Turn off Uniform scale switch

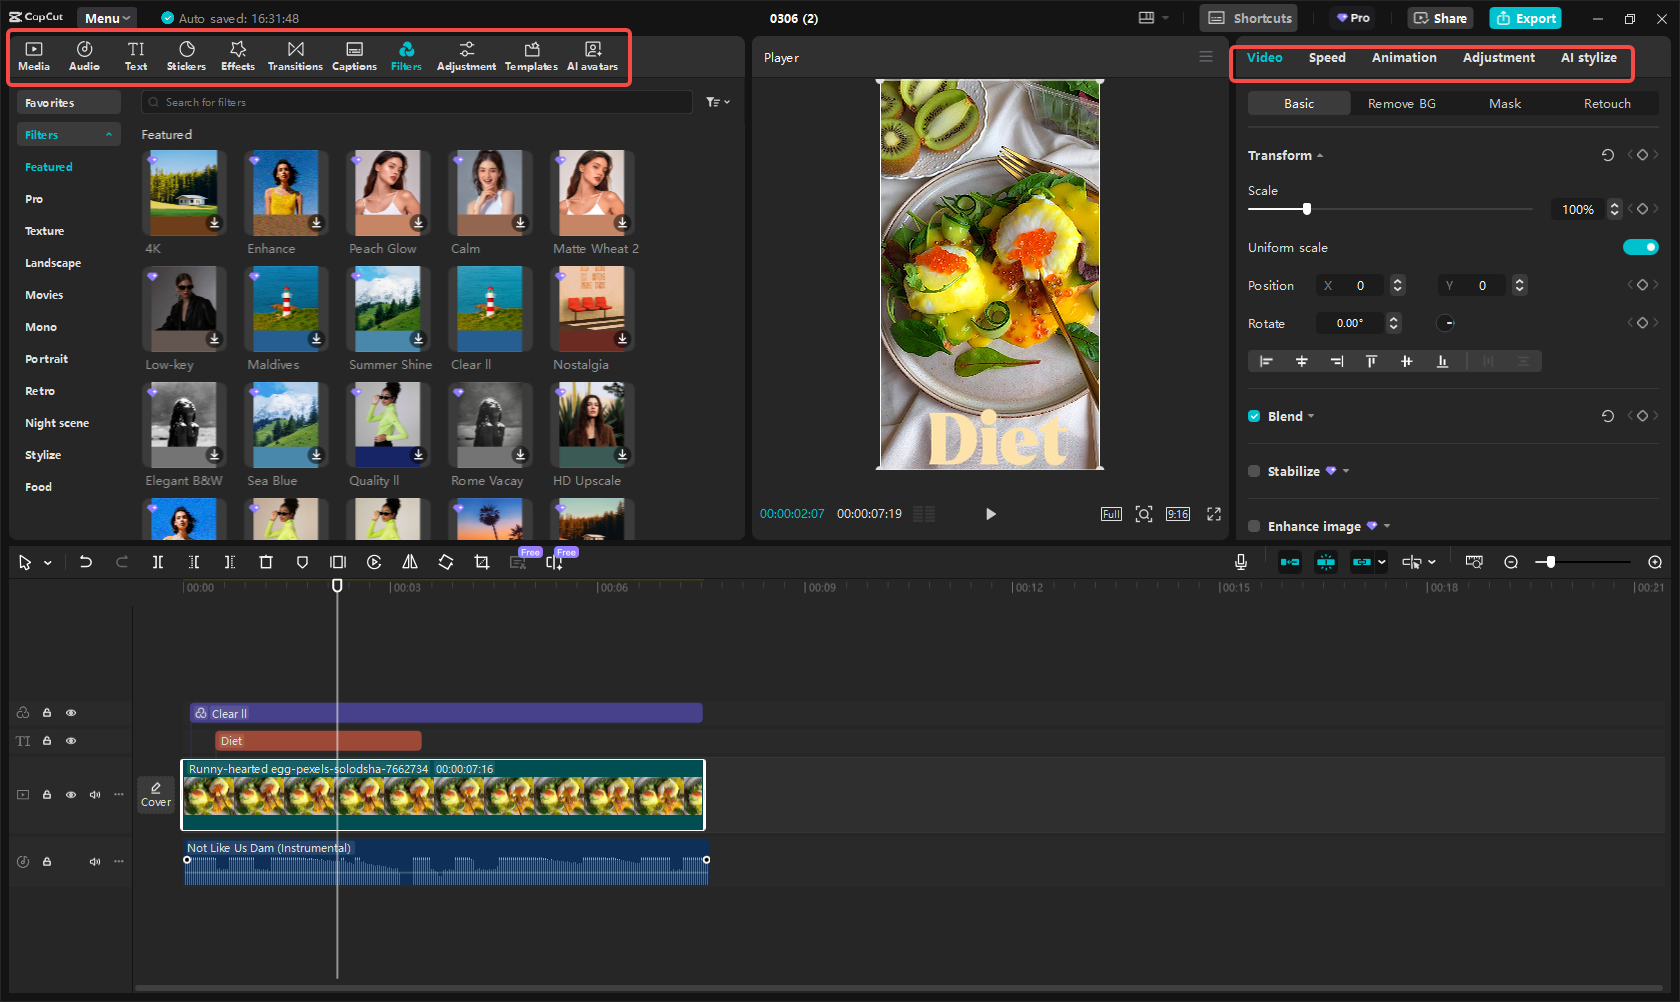[x=1640, y=247]
